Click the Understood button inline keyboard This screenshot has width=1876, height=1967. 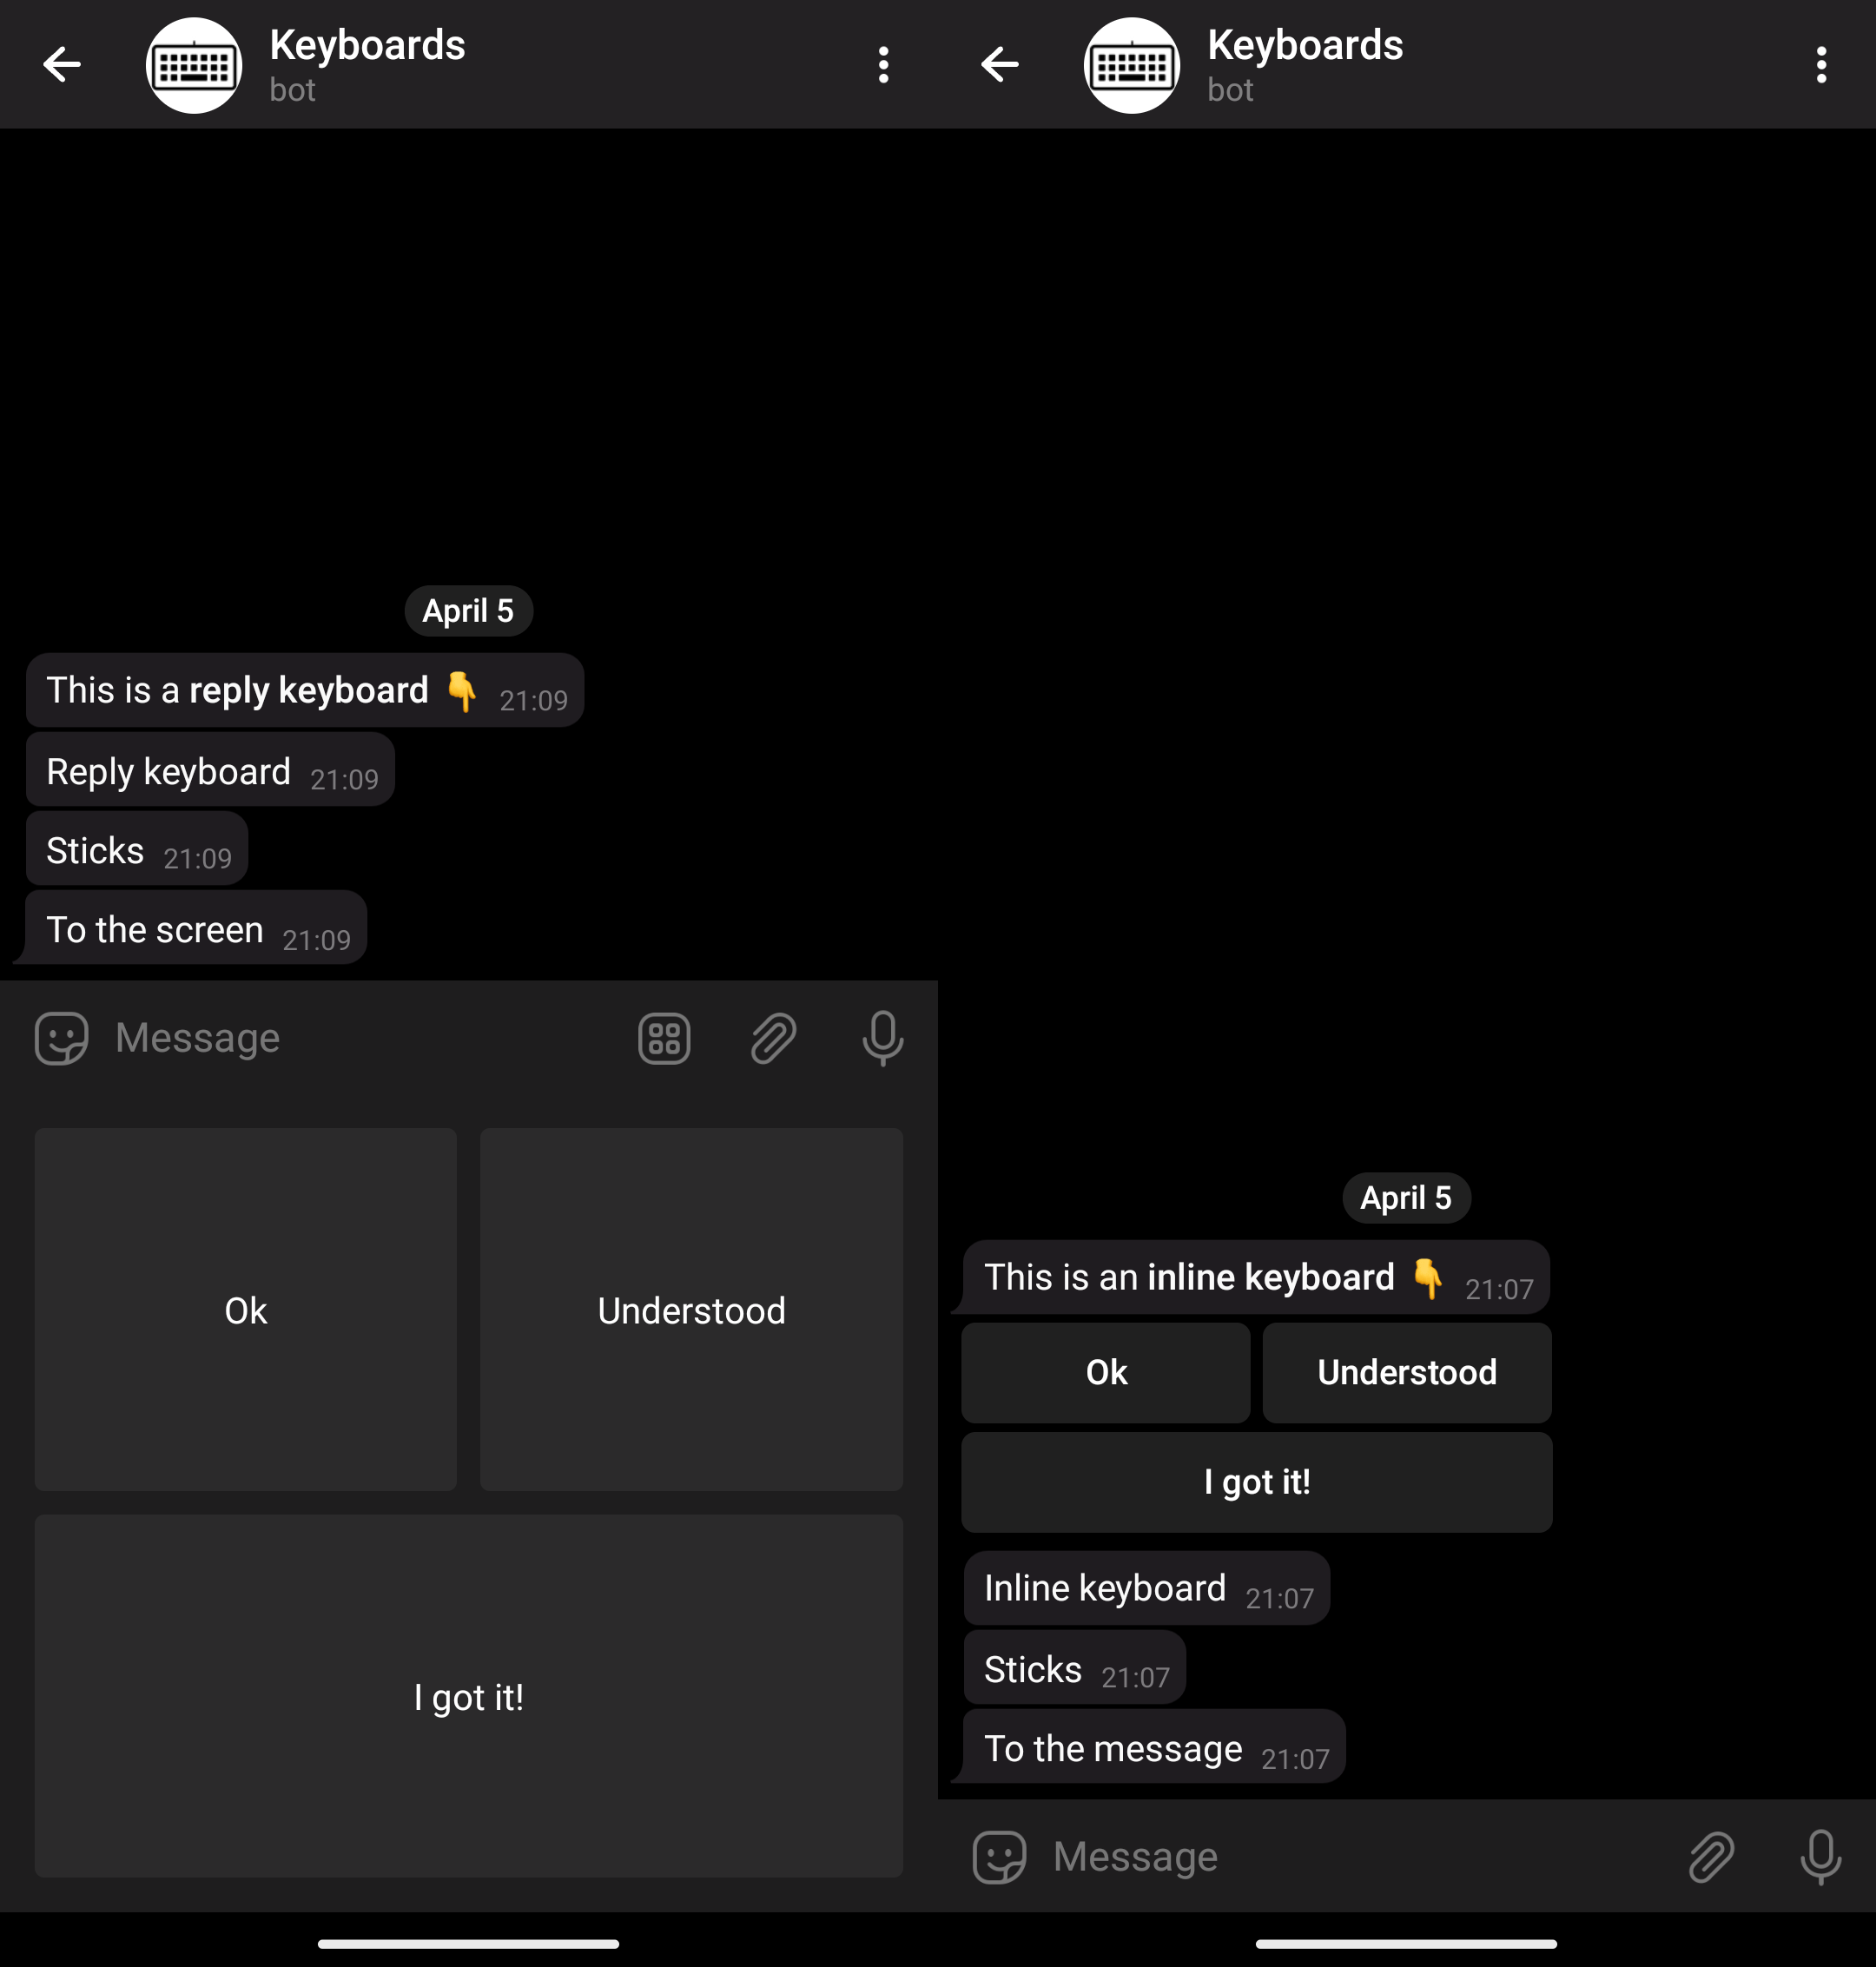coord(1407,1373)
